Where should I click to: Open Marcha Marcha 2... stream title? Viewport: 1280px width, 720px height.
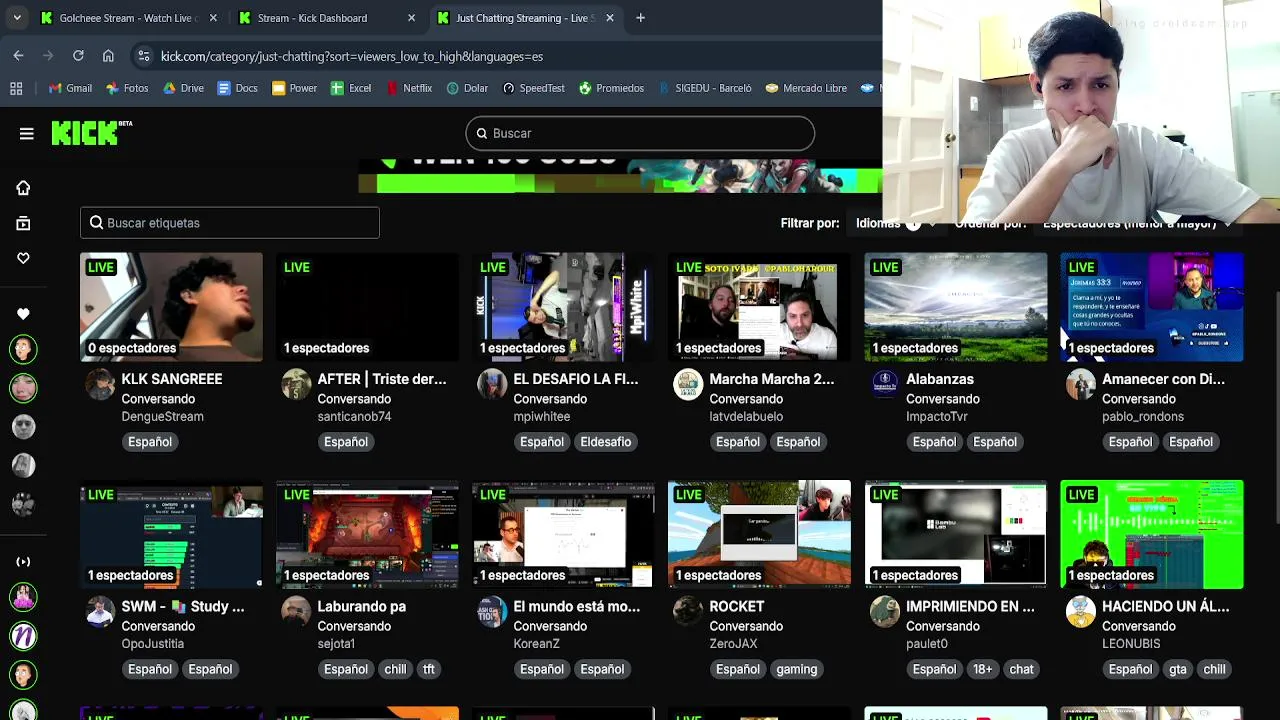pyautogui.click(x=771, y=379)
